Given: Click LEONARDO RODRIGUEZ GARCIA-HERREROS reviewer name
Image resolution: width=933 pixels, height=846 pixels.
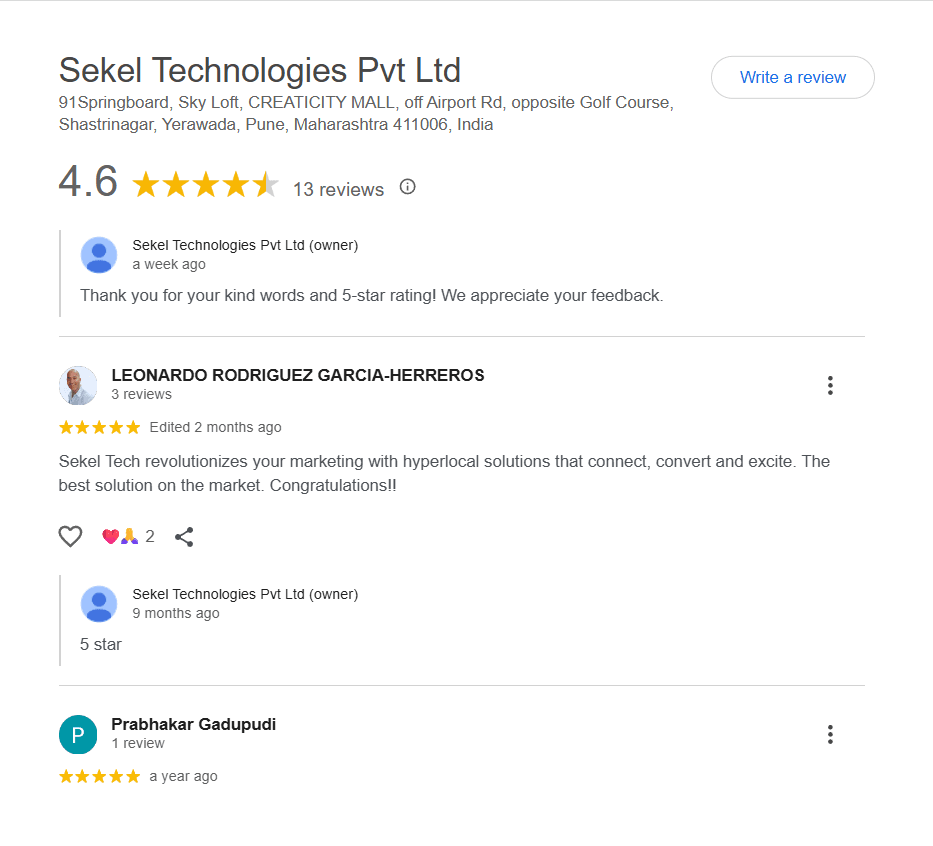Looking at the screenshot, I should [296, 375].
